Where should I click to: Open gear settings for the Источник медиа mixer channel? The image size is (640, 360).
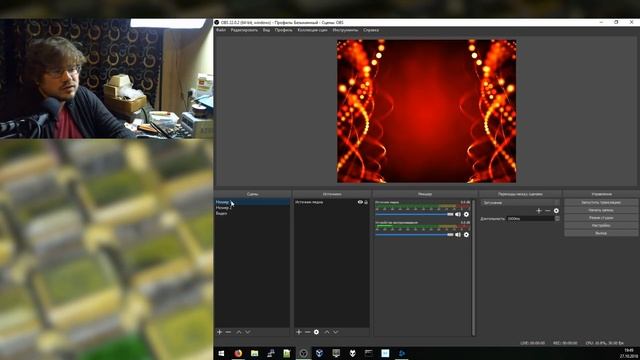[x=466, y=214]
